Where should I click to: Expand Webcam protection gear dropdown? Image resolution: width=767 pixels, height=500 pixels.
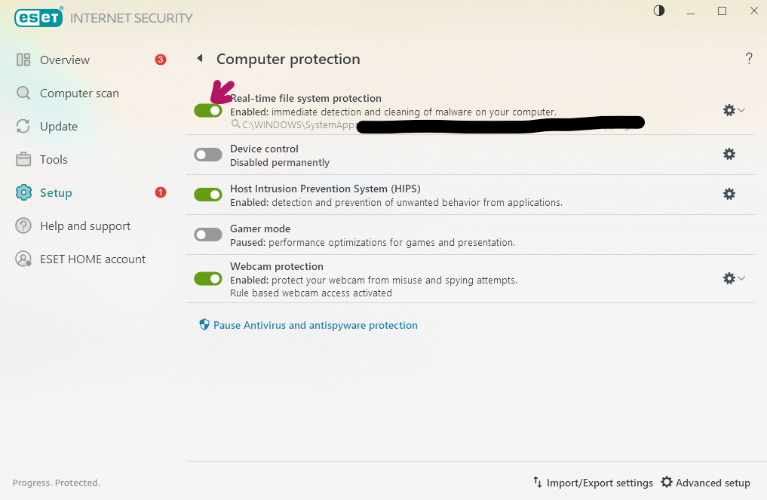[x=734, y=279]
